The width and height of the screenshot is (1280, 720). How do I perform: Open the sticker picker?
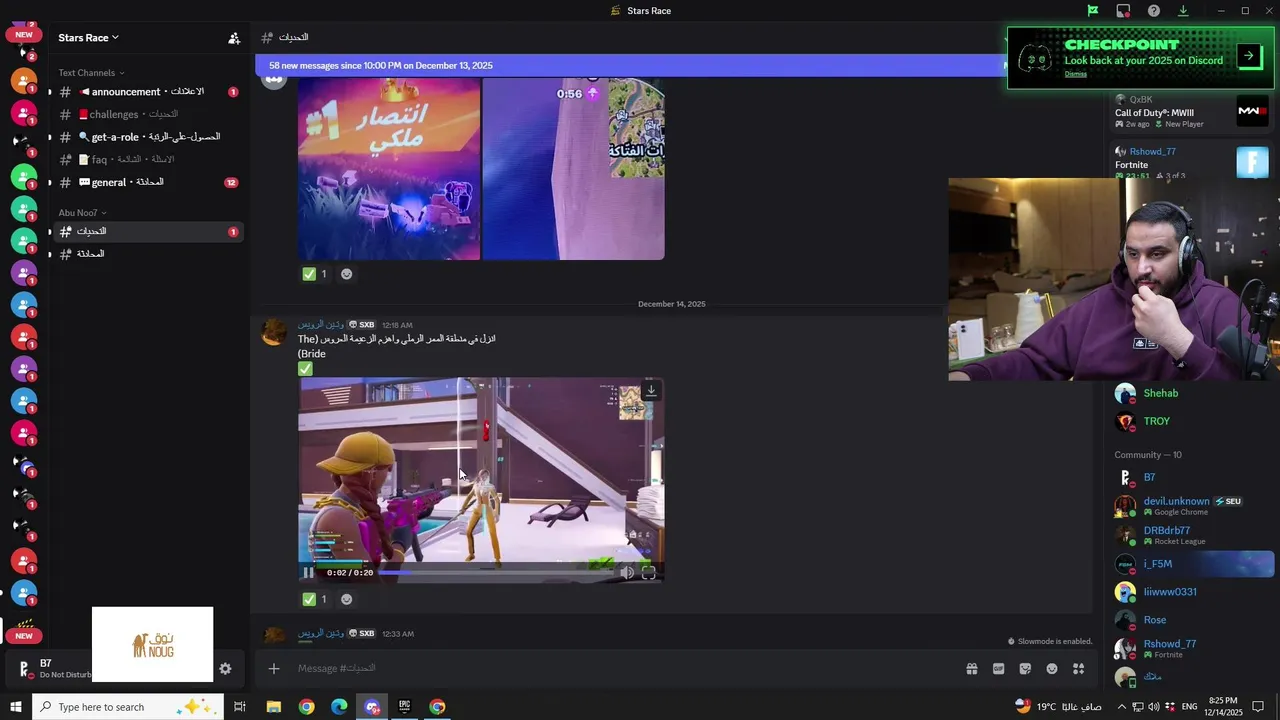coord(1025,669)
